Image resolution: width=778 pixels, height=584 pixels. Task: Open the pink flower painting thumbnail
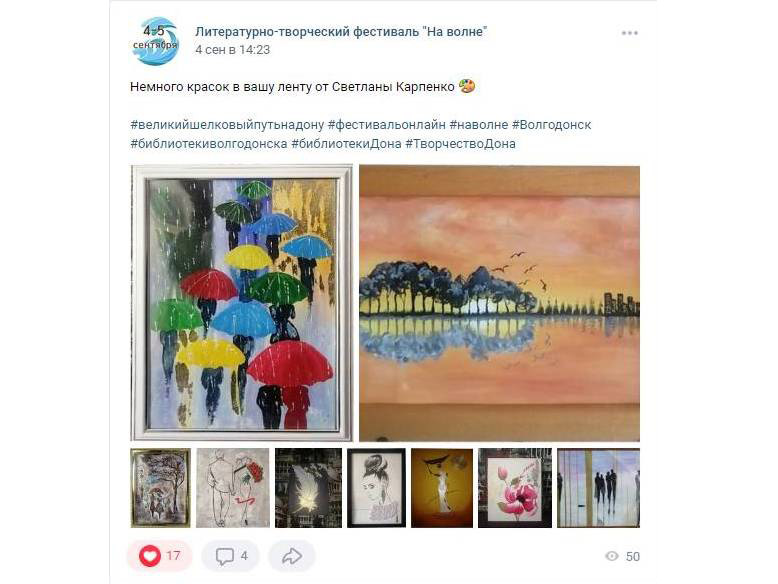pos(515,488)
